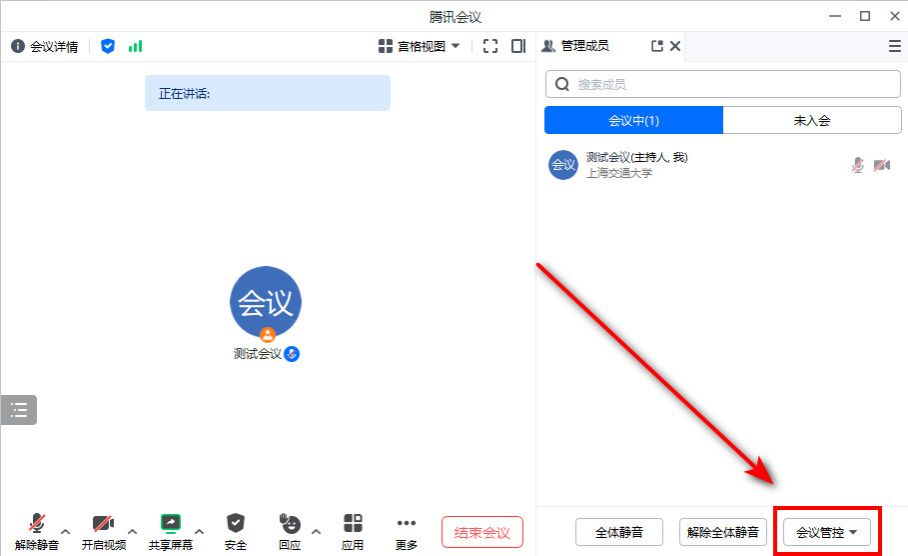Switch to the 未入会 tab
The height and width of the screenshot is (556, 908).
pos(812,120)
